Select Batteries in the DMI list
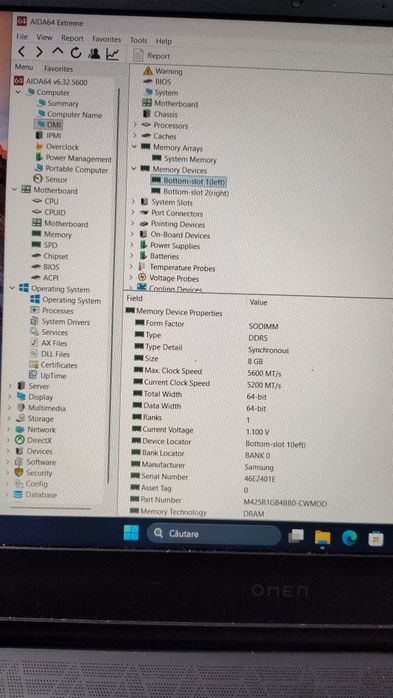This screenshot has height=698, width=393. pyautogui.click(x=159, y=256)
